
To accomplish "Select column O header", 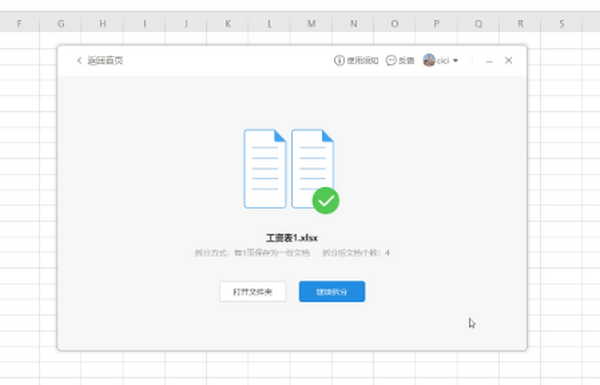I will tap(395, 24).
